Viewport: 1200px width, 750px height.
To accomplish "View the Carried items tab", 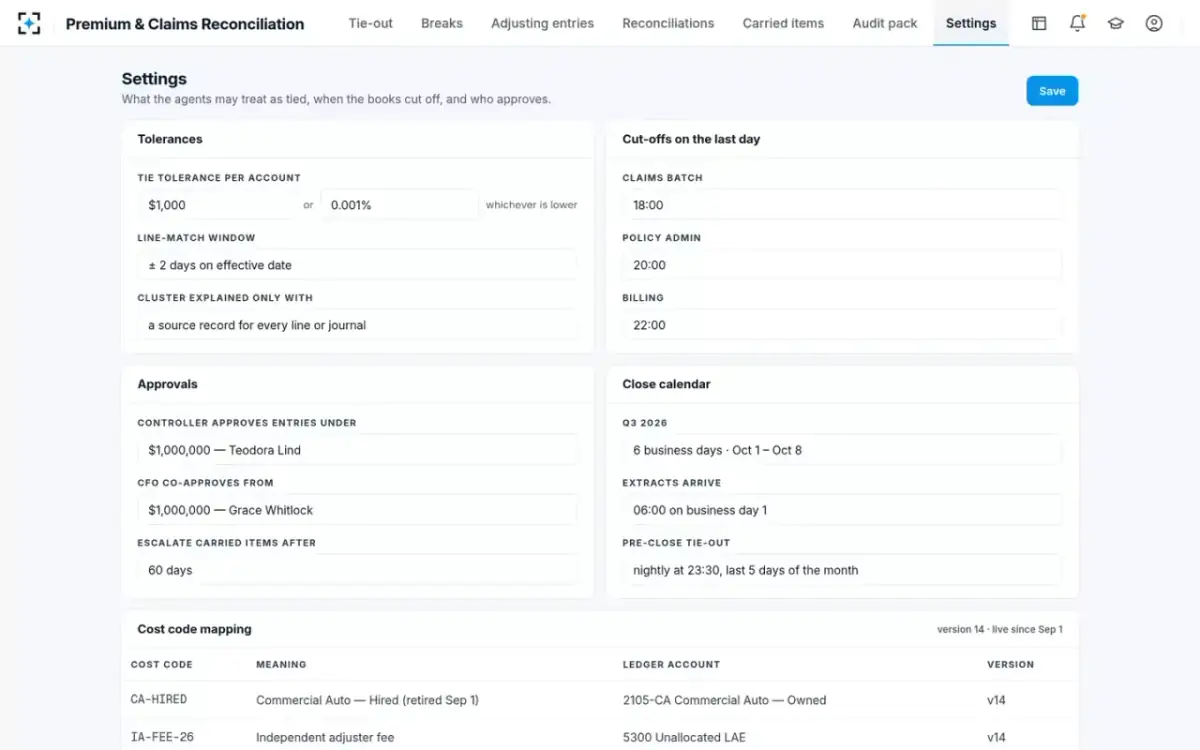I will pyautogui.click(x=783, y=23).
